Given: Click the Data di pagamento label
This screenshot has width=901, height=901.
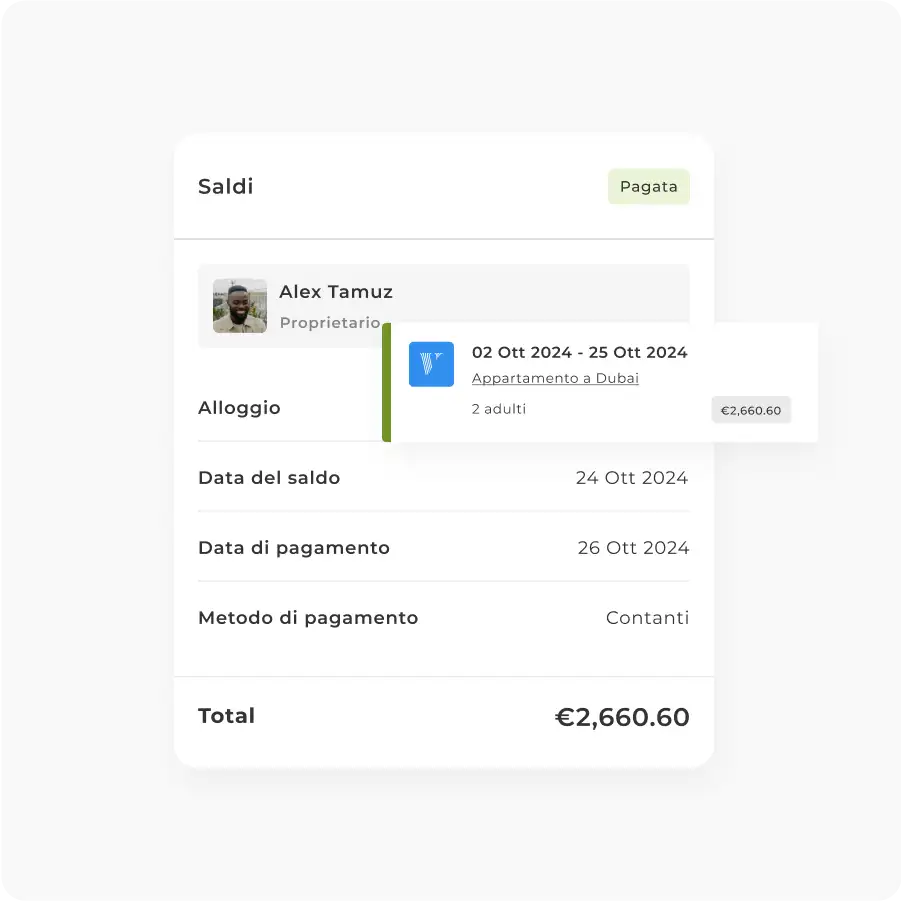Looking at the screenshot, I should point(294,548).
